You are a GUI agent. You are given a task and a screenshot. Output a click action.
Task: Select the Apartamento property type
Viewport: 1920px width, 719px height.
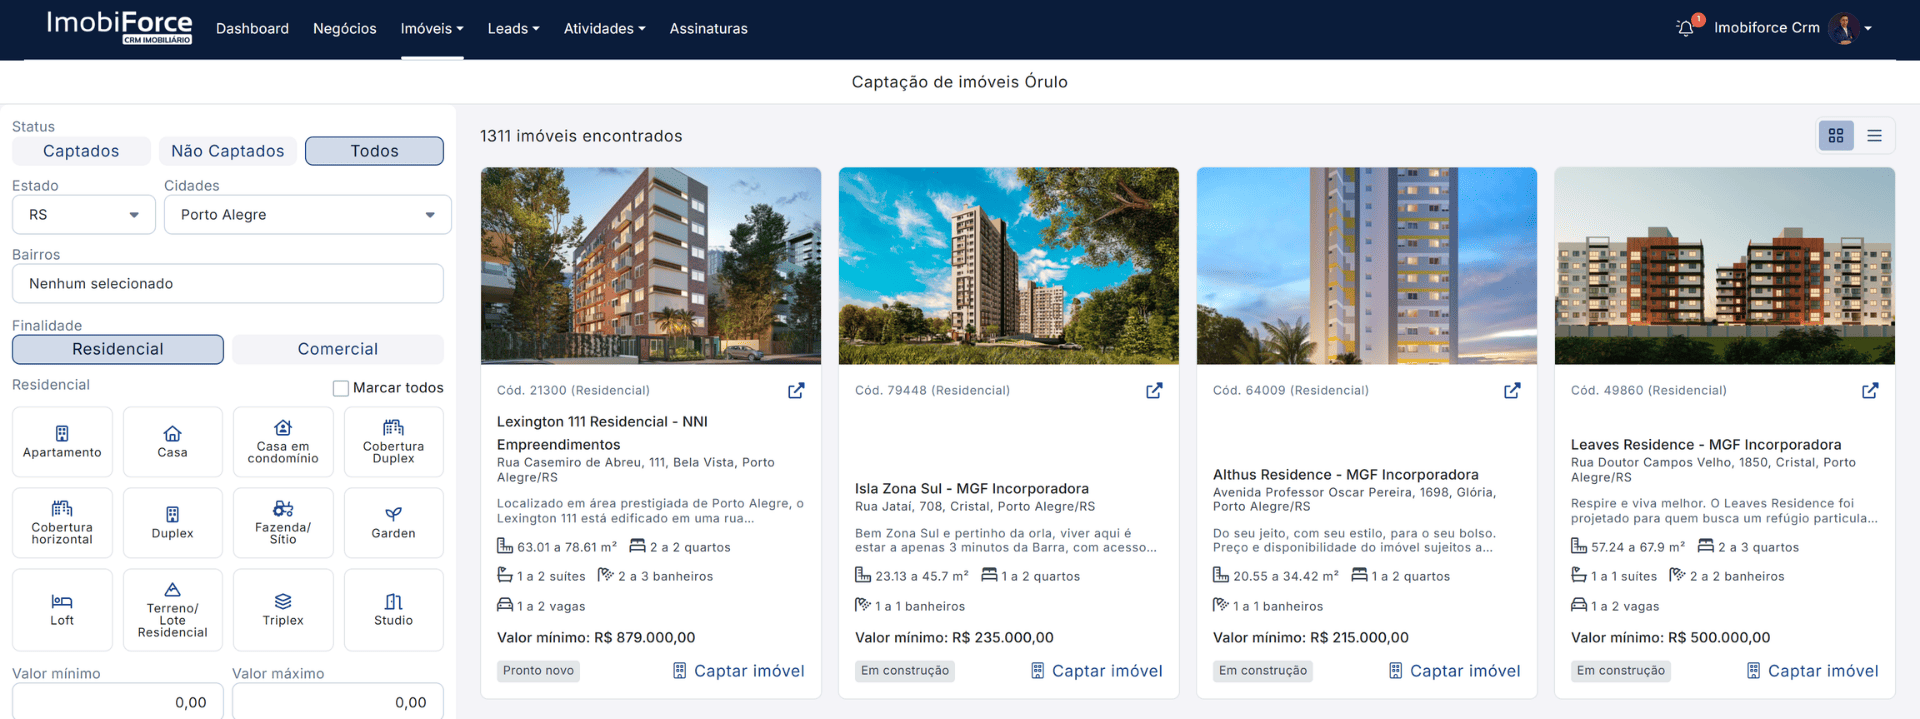[x=62, y=442]
